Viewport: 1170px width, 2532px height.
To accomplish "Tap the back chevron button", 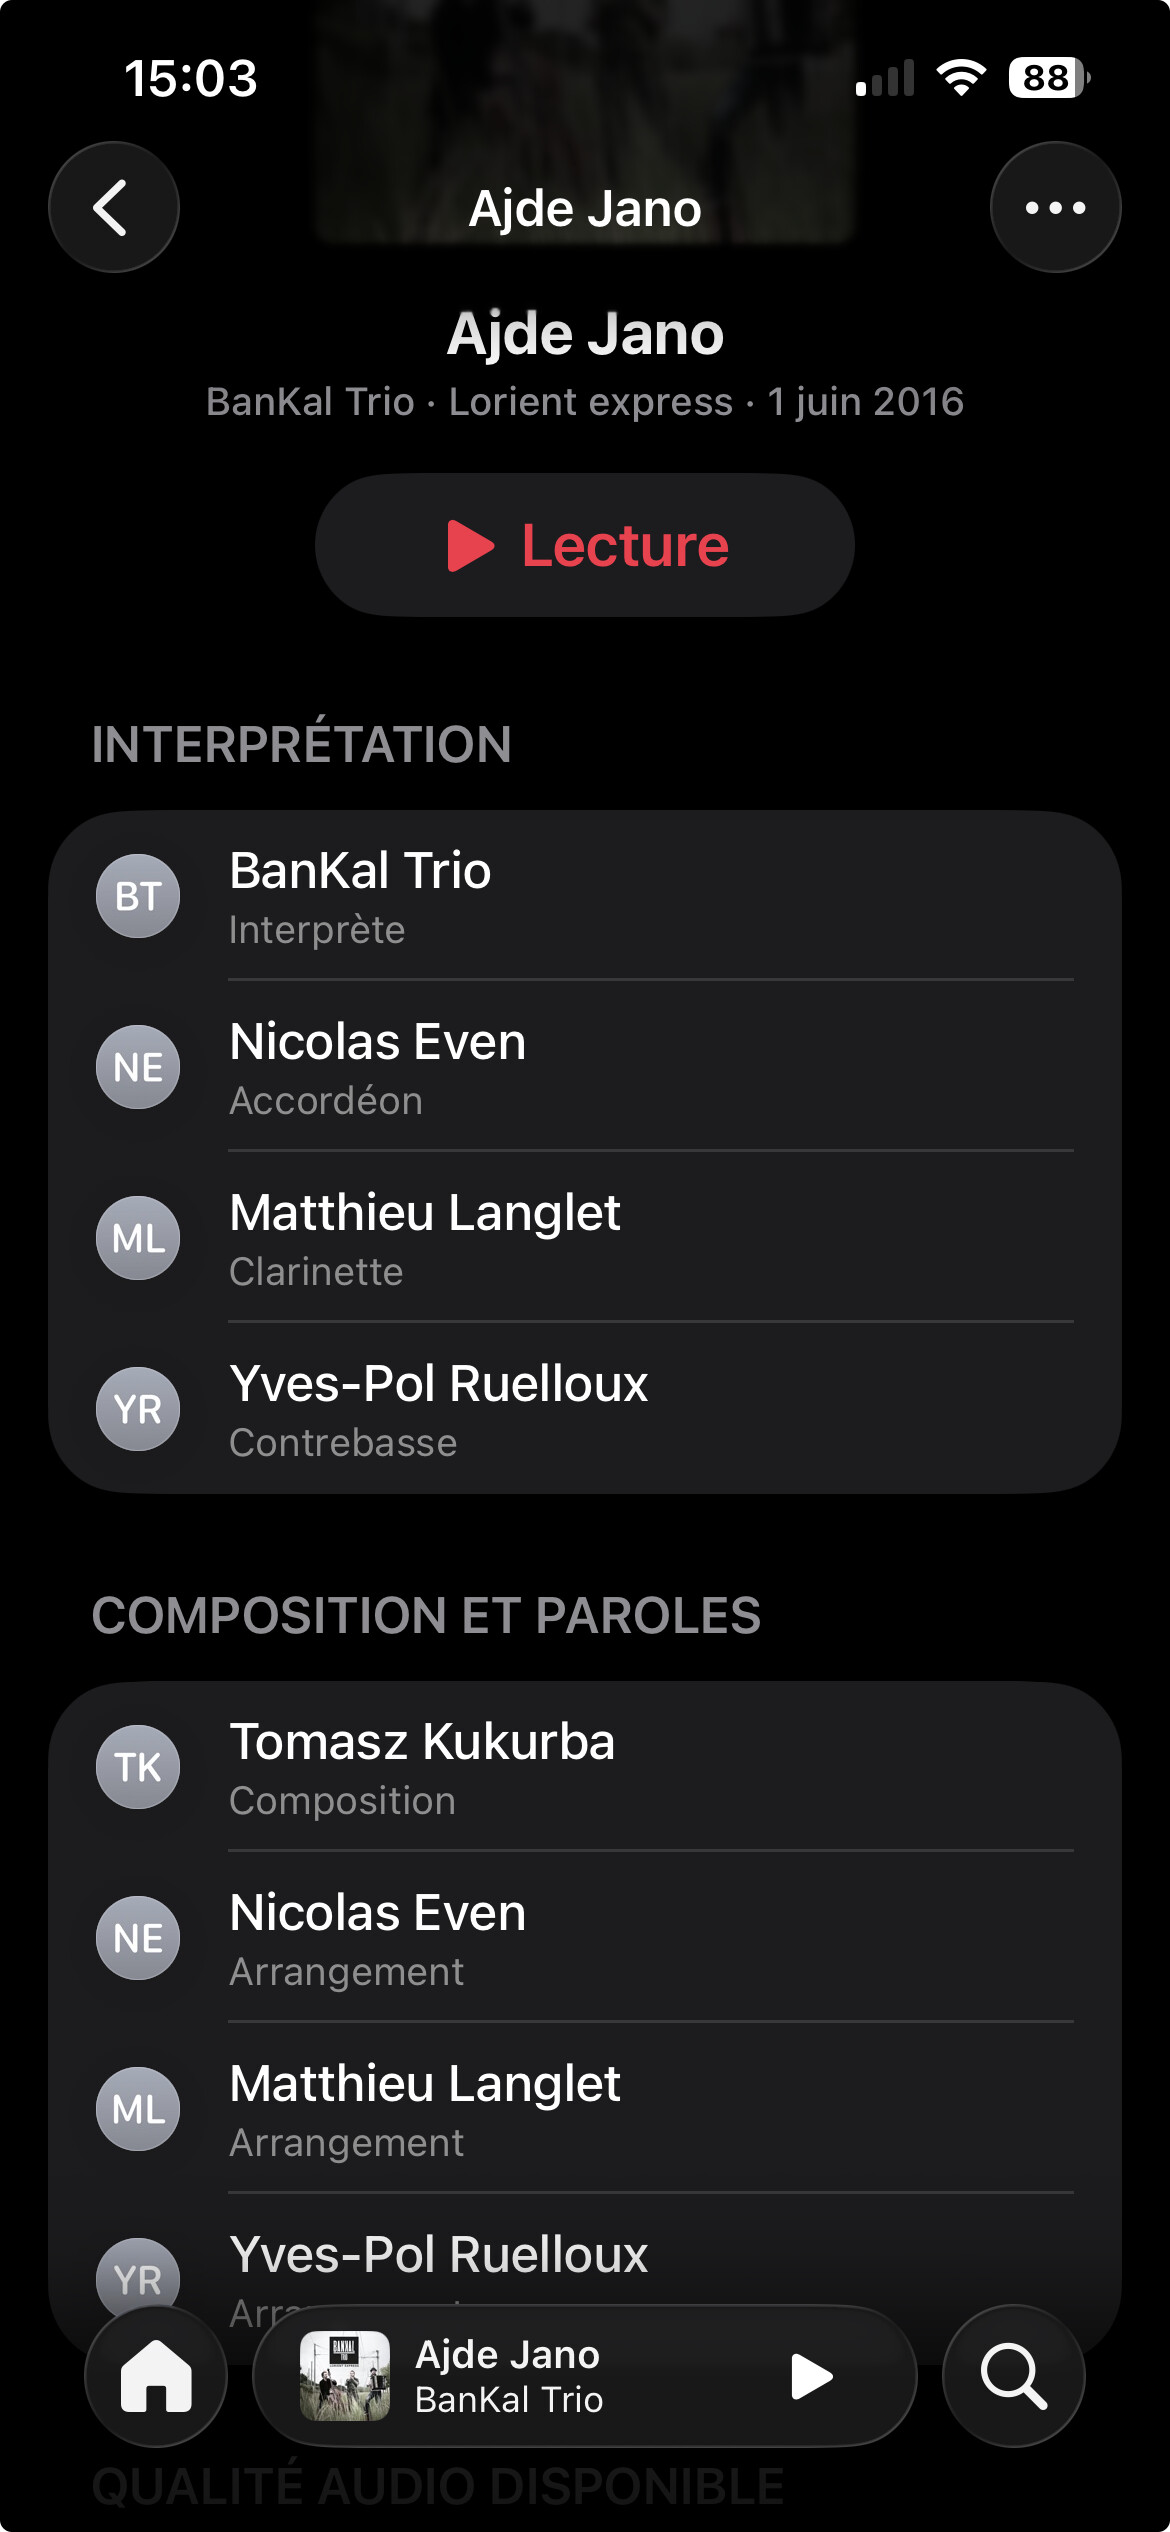I will 113,207.
